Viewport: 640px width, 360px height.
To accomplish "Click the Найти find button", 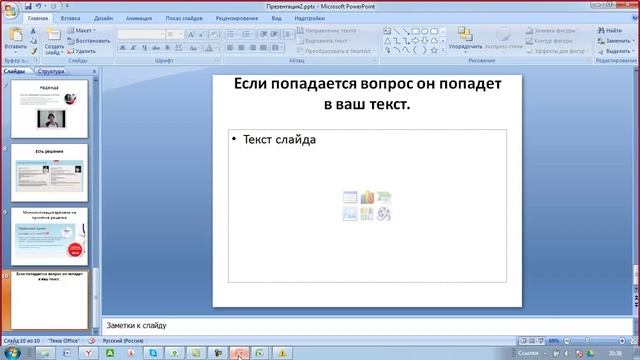I will click(610, 31).
